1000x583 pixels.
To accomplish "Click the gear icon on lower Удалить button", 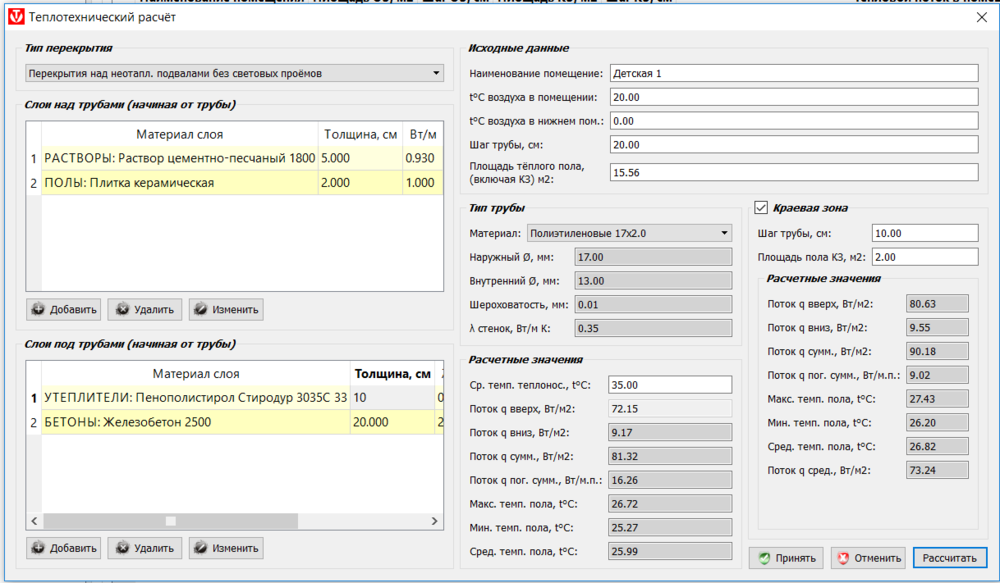I will 122,548.
